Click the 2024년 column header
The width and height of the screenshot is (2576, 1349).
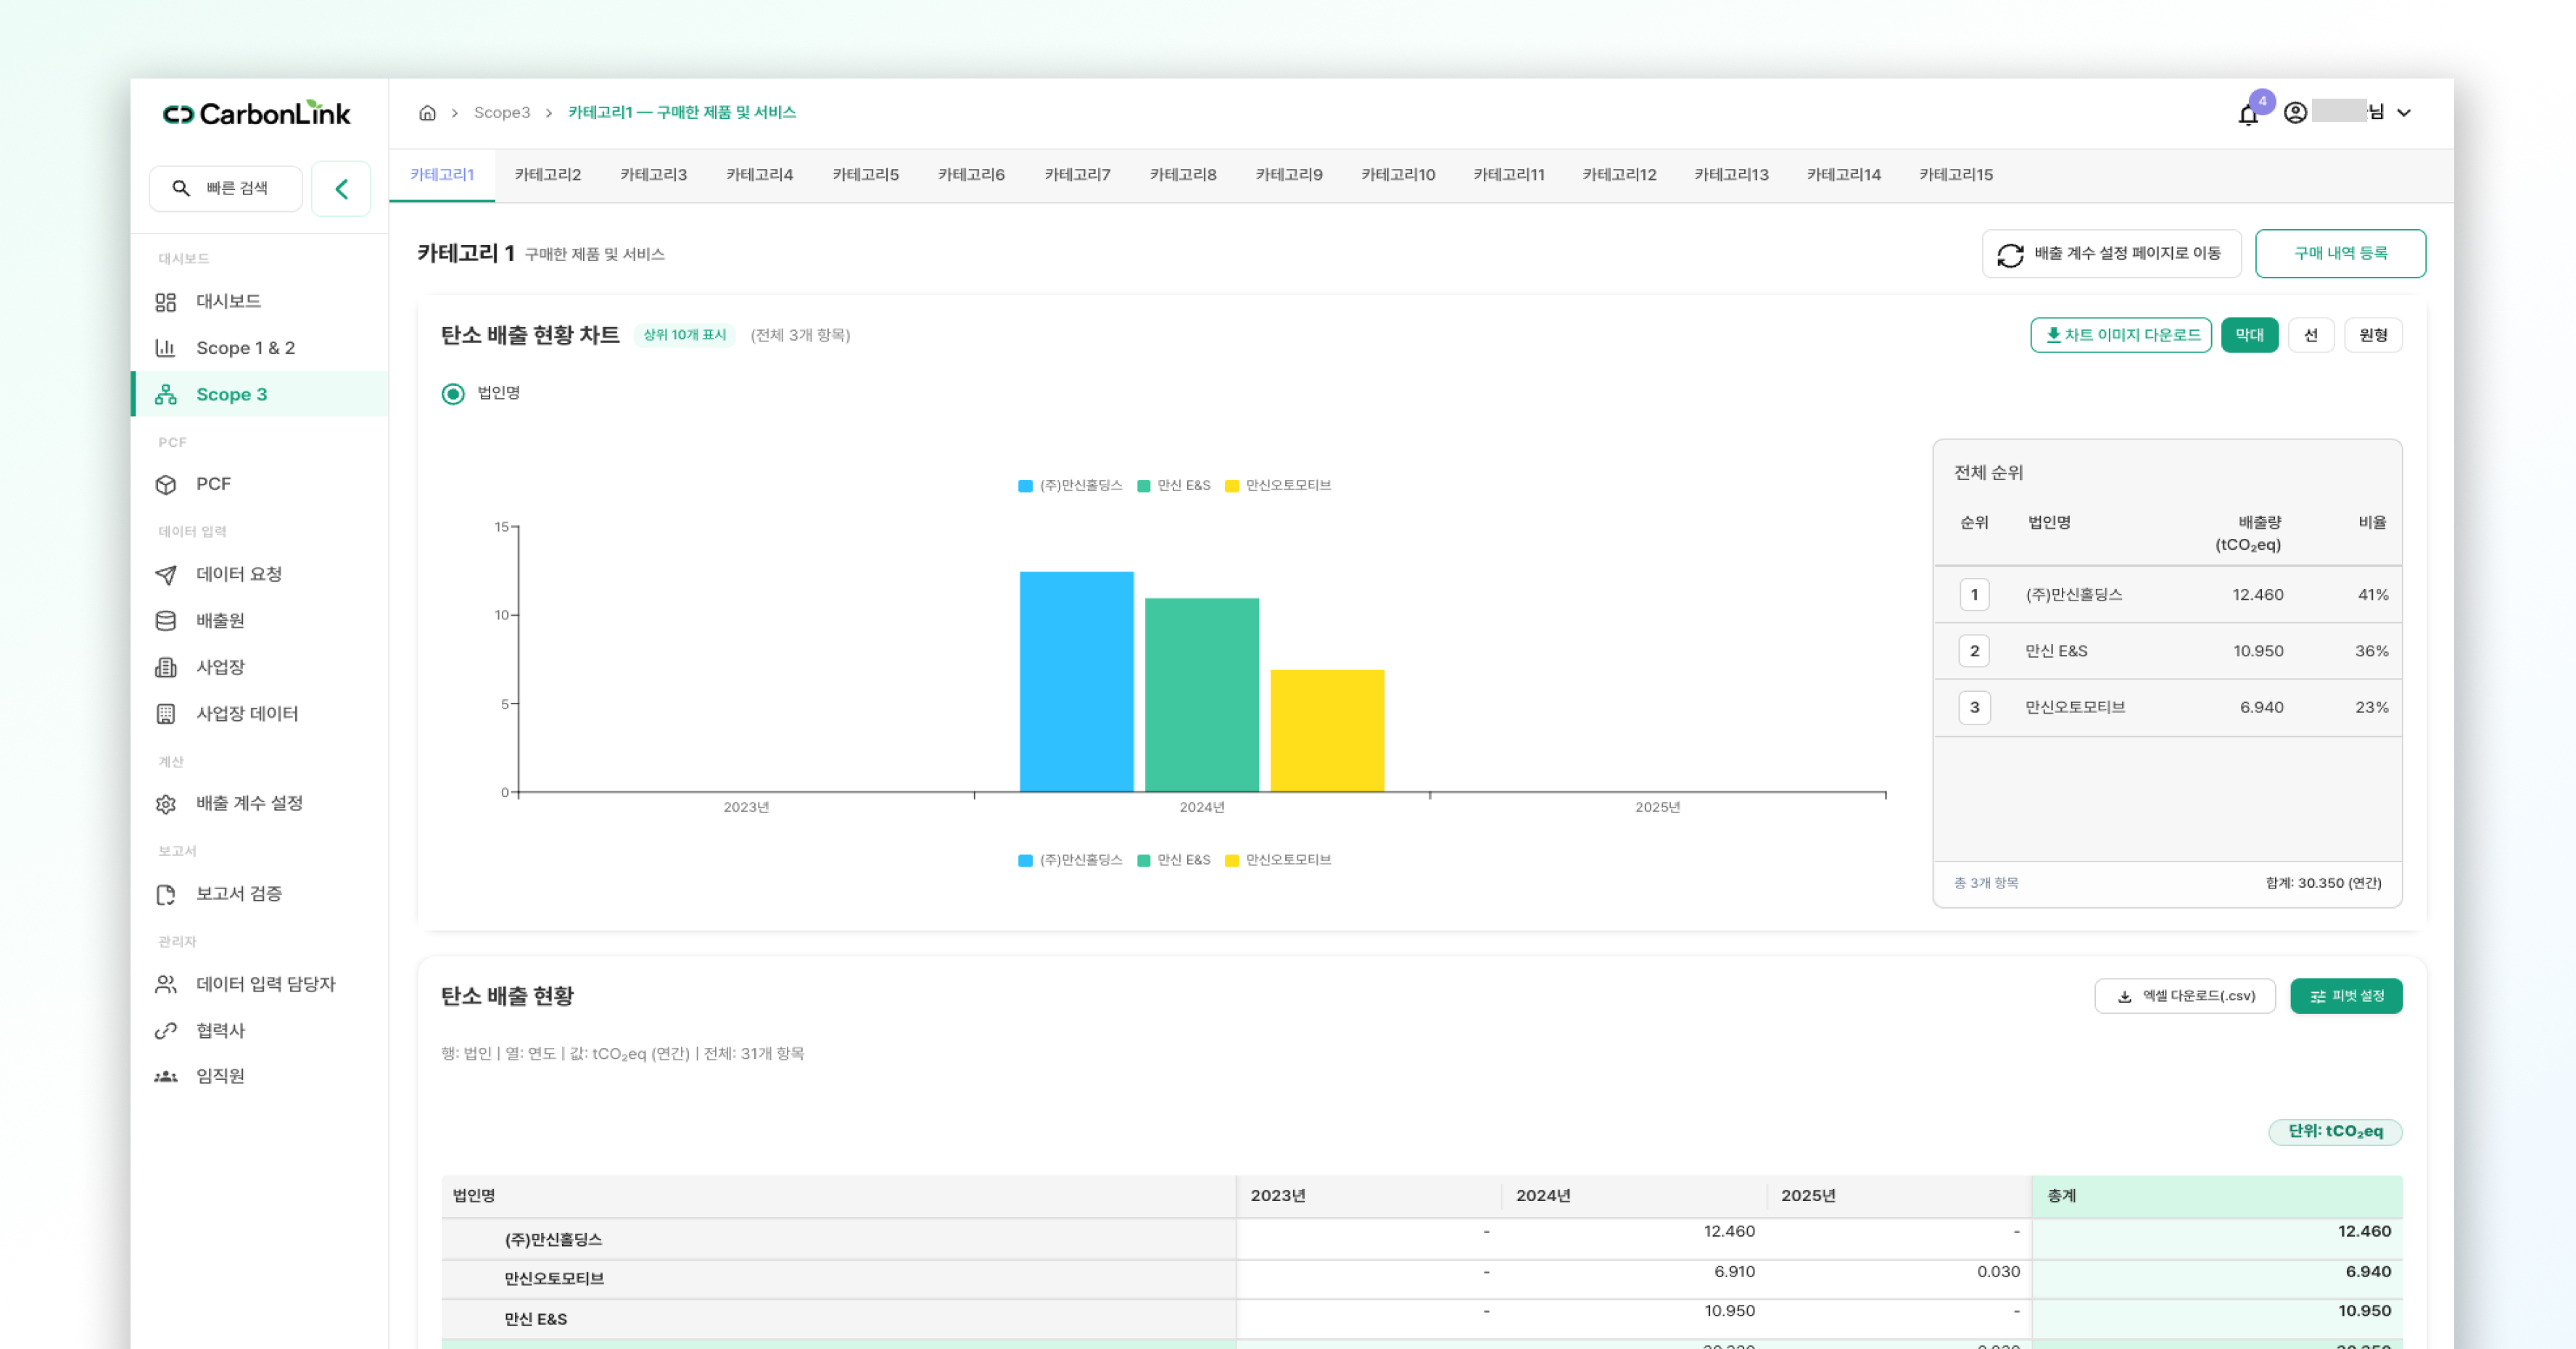click(x=1633, y=1196)
